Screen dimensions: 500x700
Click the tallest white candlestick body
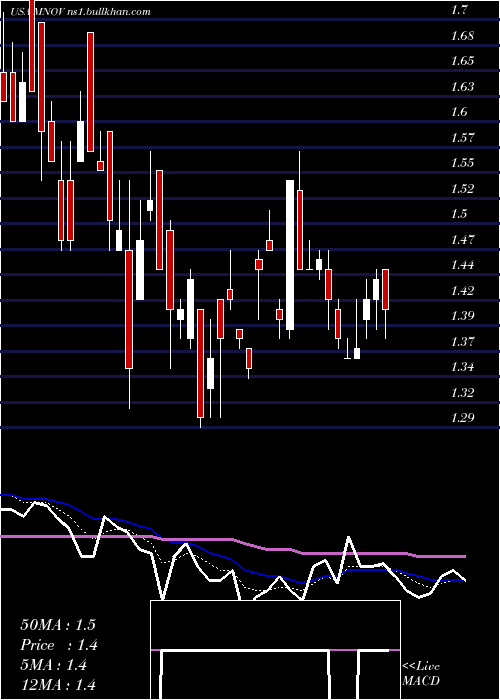coord(290,255)
